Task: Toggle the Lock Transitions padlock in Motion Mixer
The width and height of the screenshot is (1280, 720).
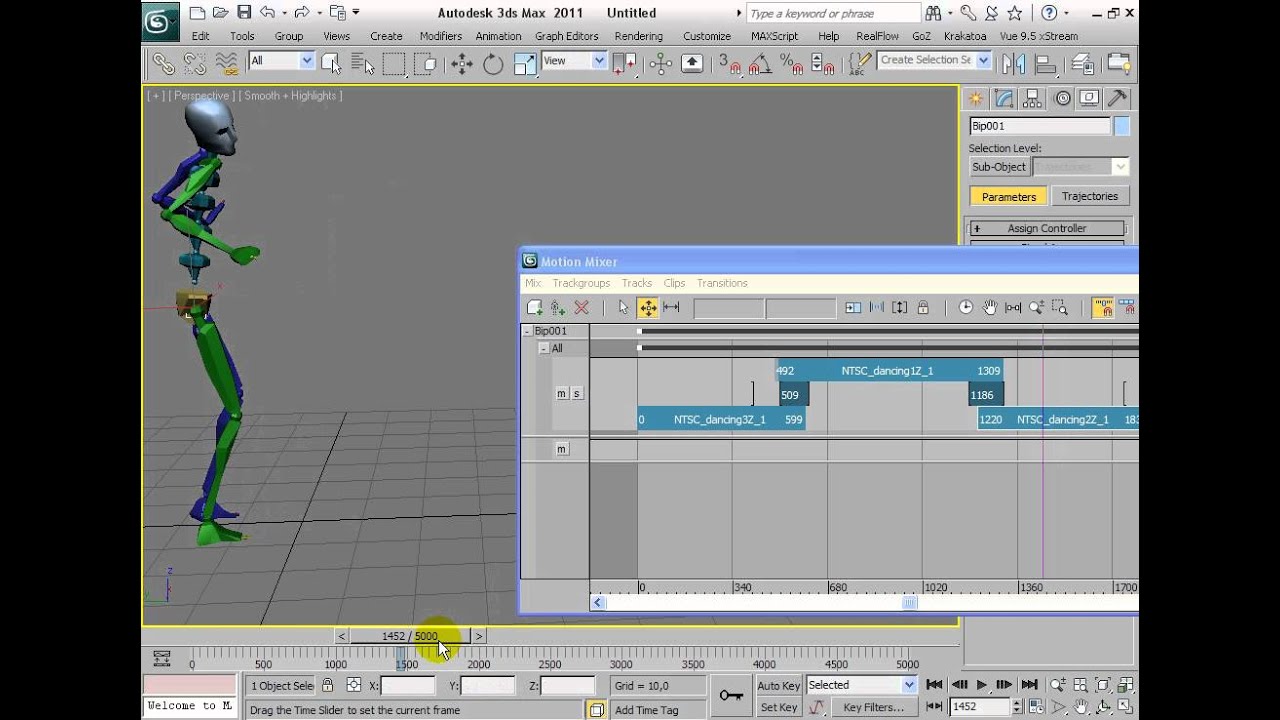Action: coord(923,308)
